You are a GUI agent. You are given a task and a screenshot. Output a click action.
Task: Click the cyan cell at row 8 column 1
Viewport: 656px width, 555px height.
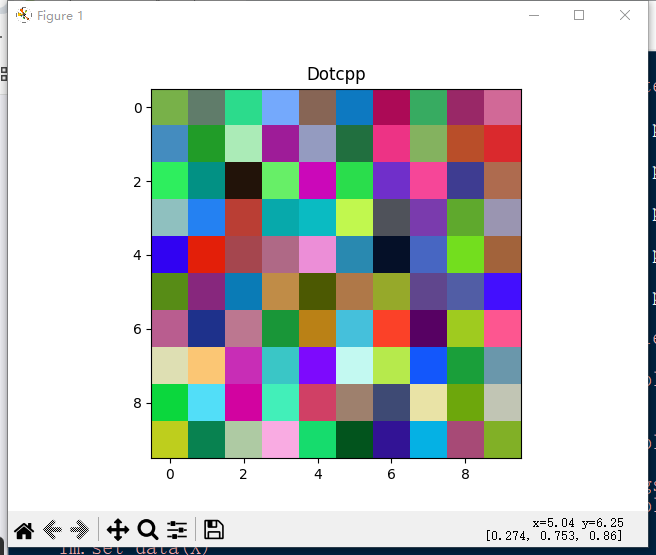[x=207, y=402]
